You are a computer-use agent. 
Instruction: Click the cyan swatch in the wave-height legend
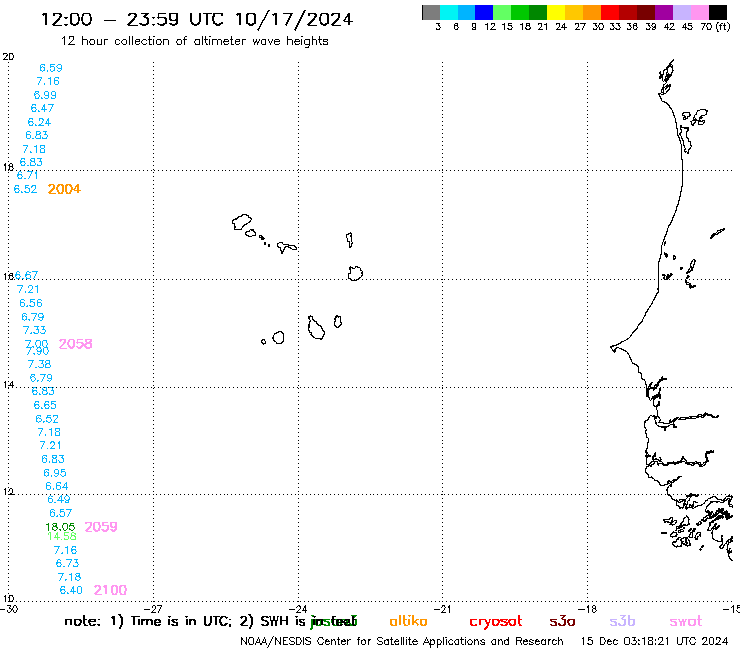click(x=449, y=12)
